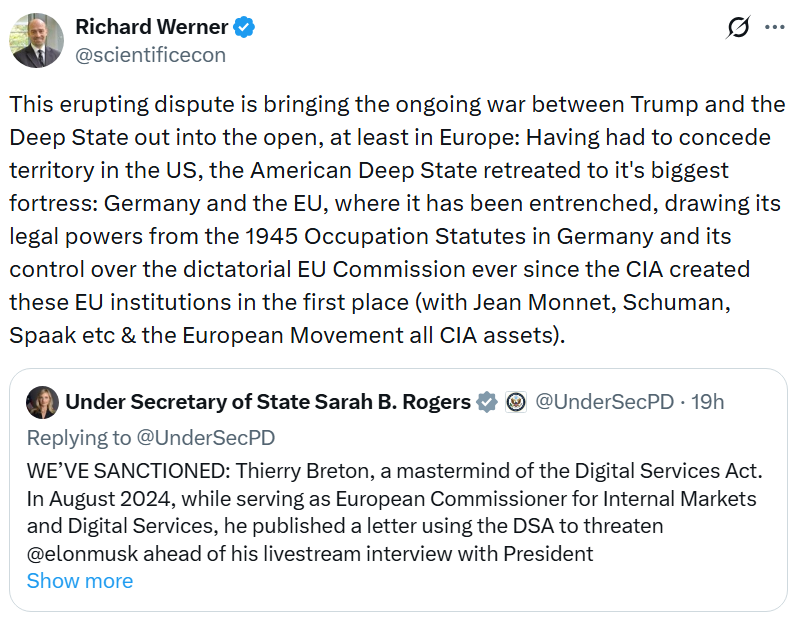Open Under Secretary Sarah B. Rogers' profile name
Screen dimensions: 804x633
[268, 402]
